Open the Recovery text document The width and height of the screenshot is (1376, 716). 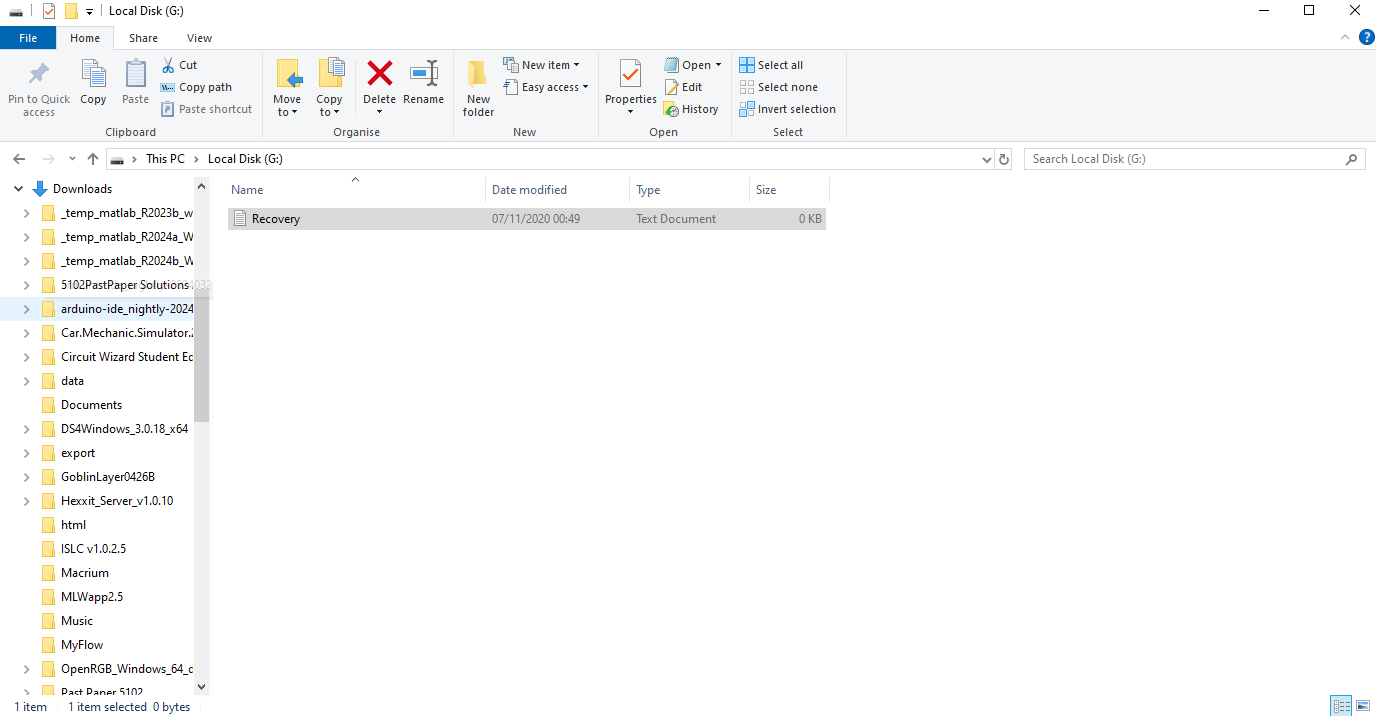coord(276,218)
